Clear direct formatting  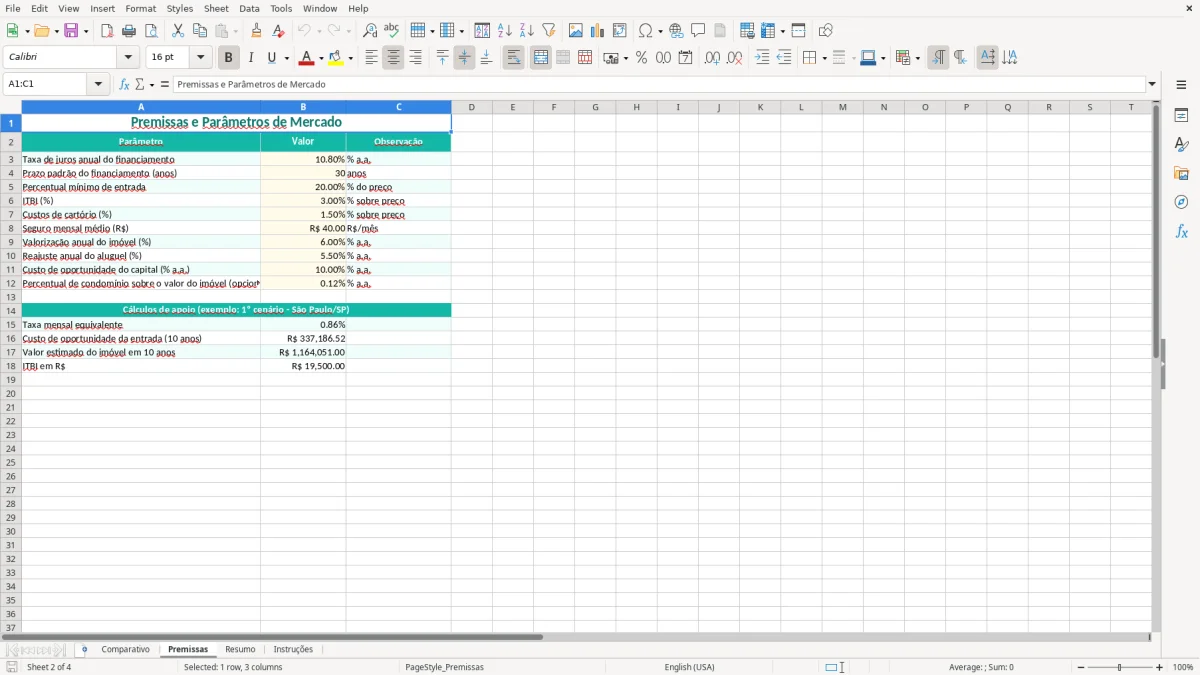[278, 31]
